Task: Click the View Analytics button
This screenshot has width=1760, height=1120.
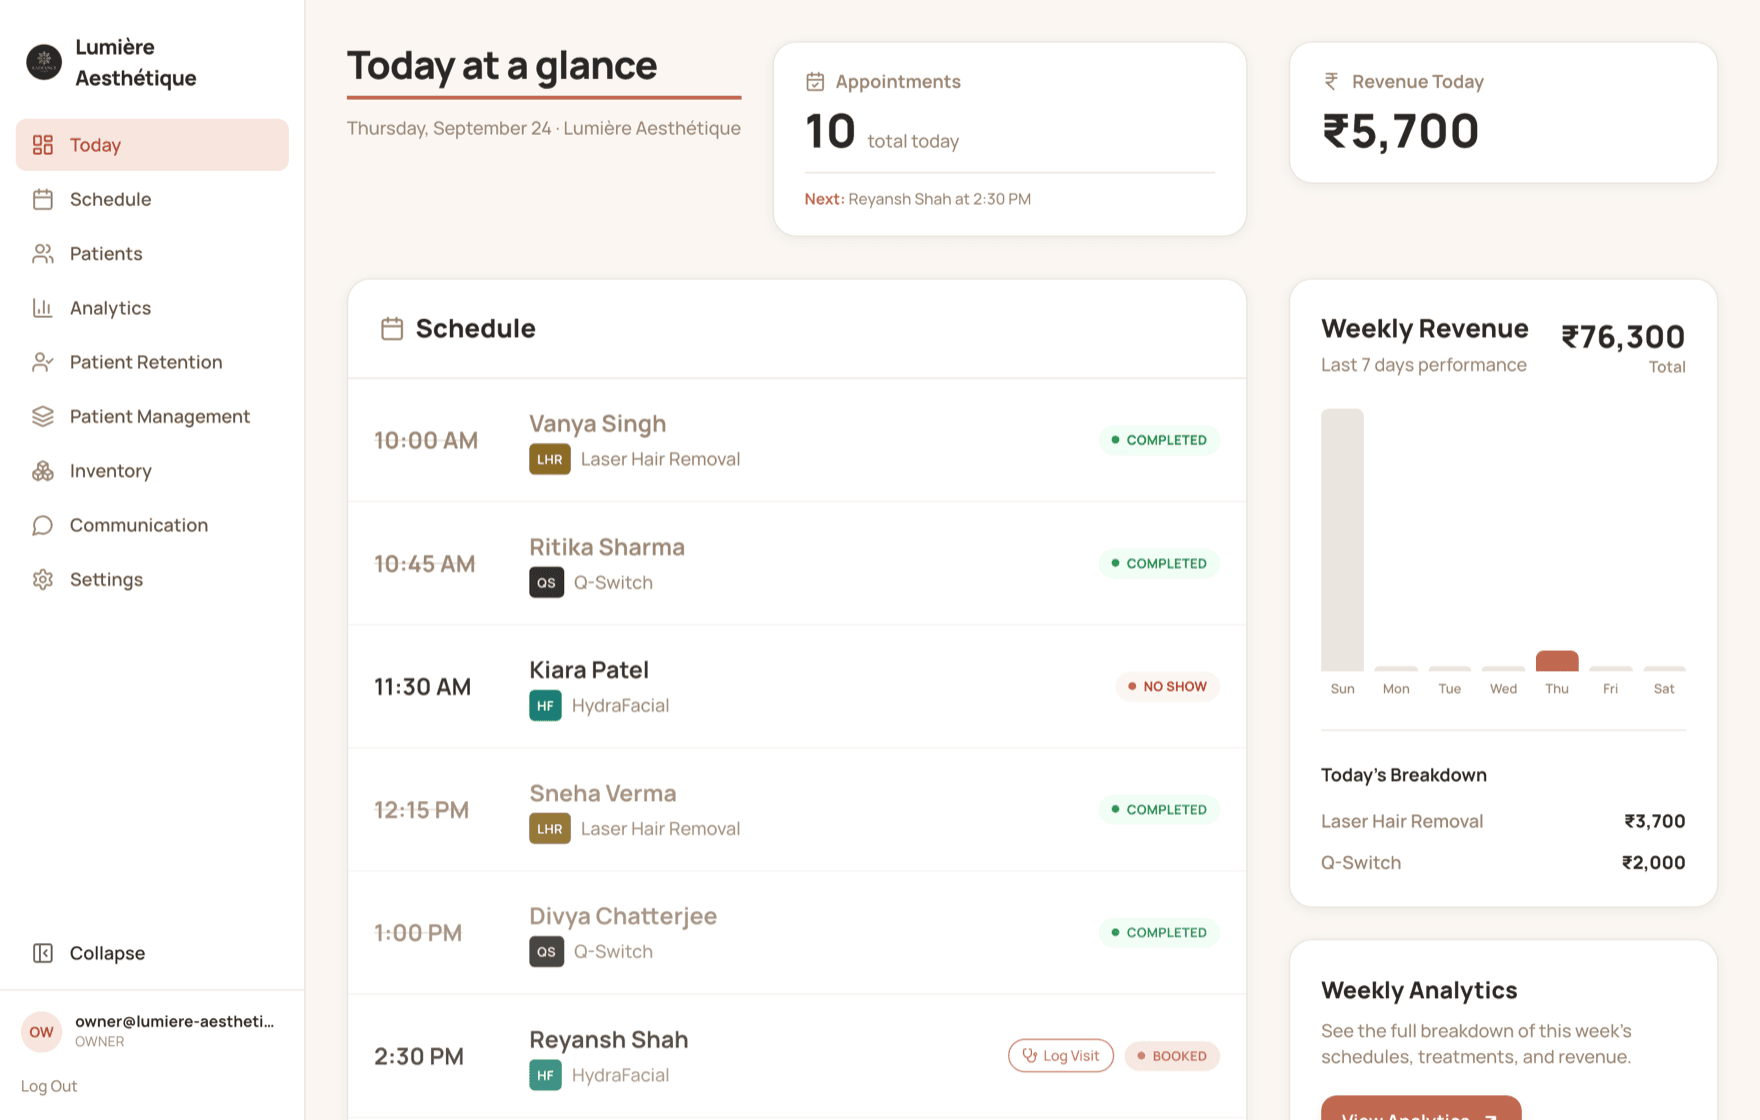Action: (x=1421, y=1108)
